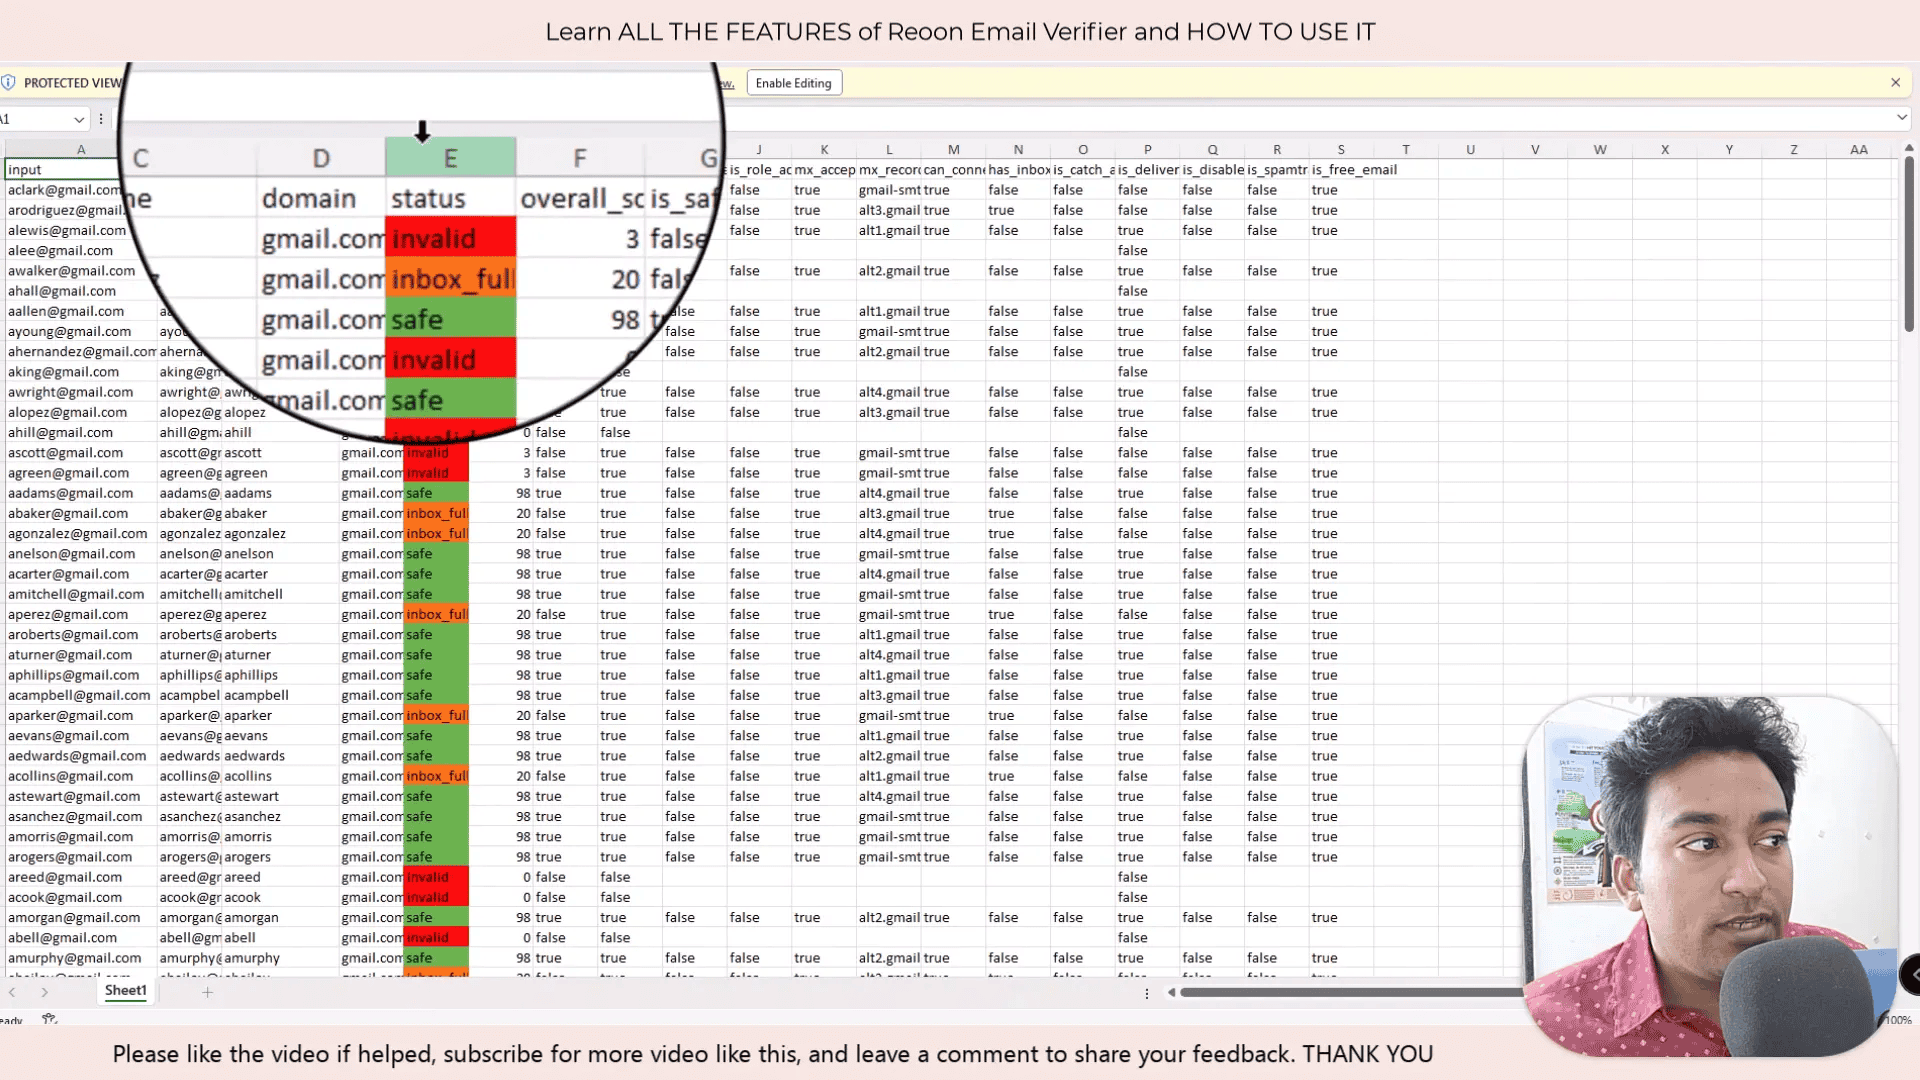
Task: Open the Name Box dropdown arrow
Action: pyautogui.click(x=79, y=119)
